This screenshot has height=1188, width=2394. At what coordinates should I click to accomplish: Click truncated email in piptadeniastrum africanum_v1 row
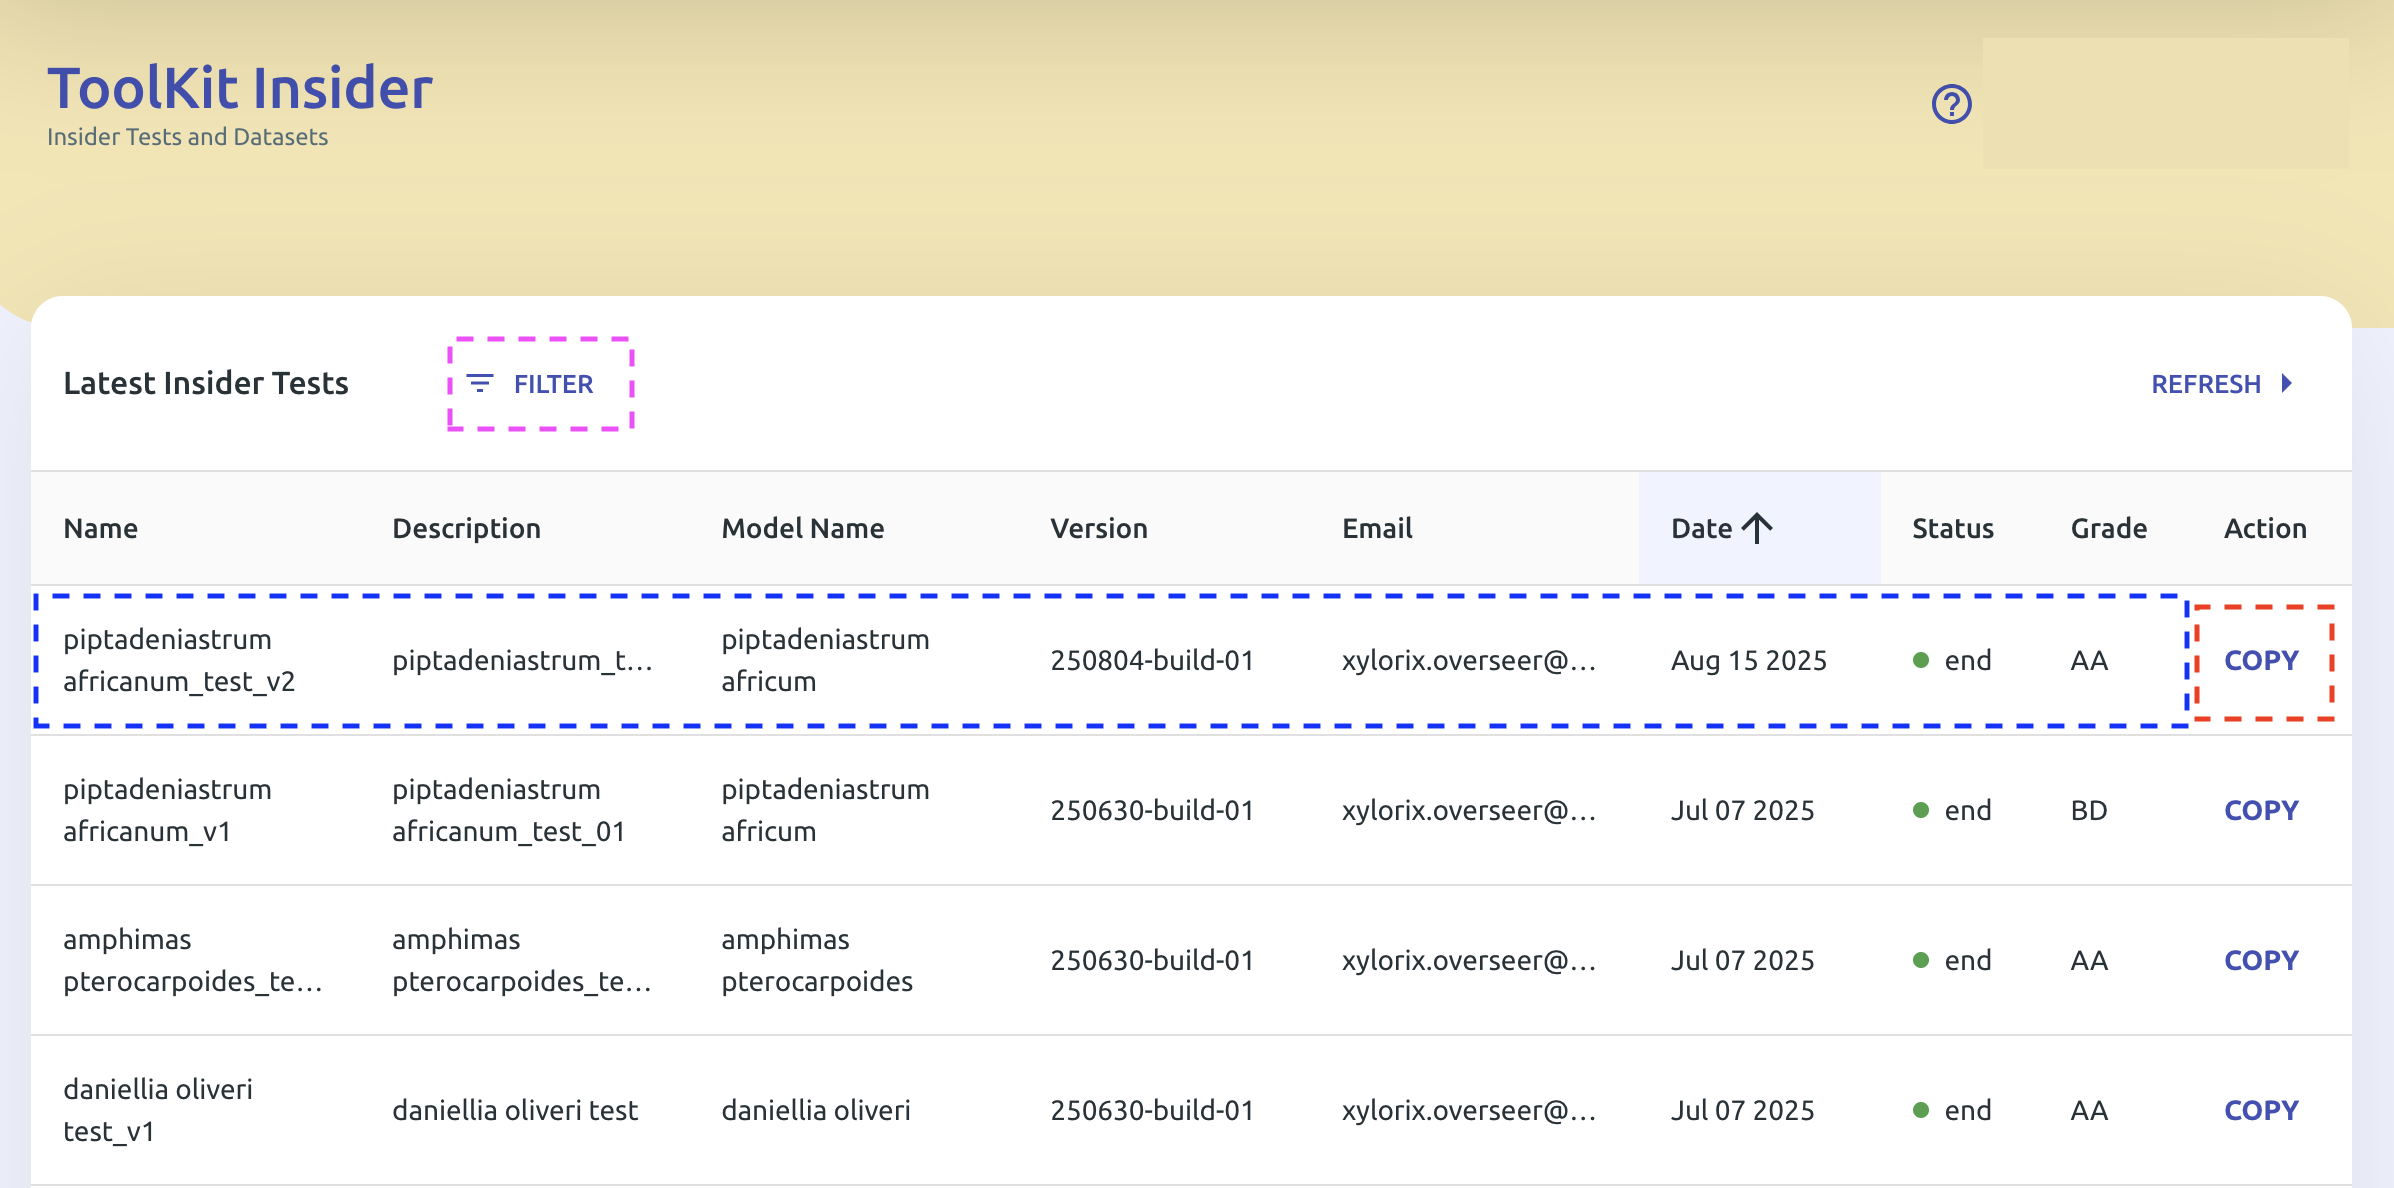pyautogui.click(x=1468, y=810)
